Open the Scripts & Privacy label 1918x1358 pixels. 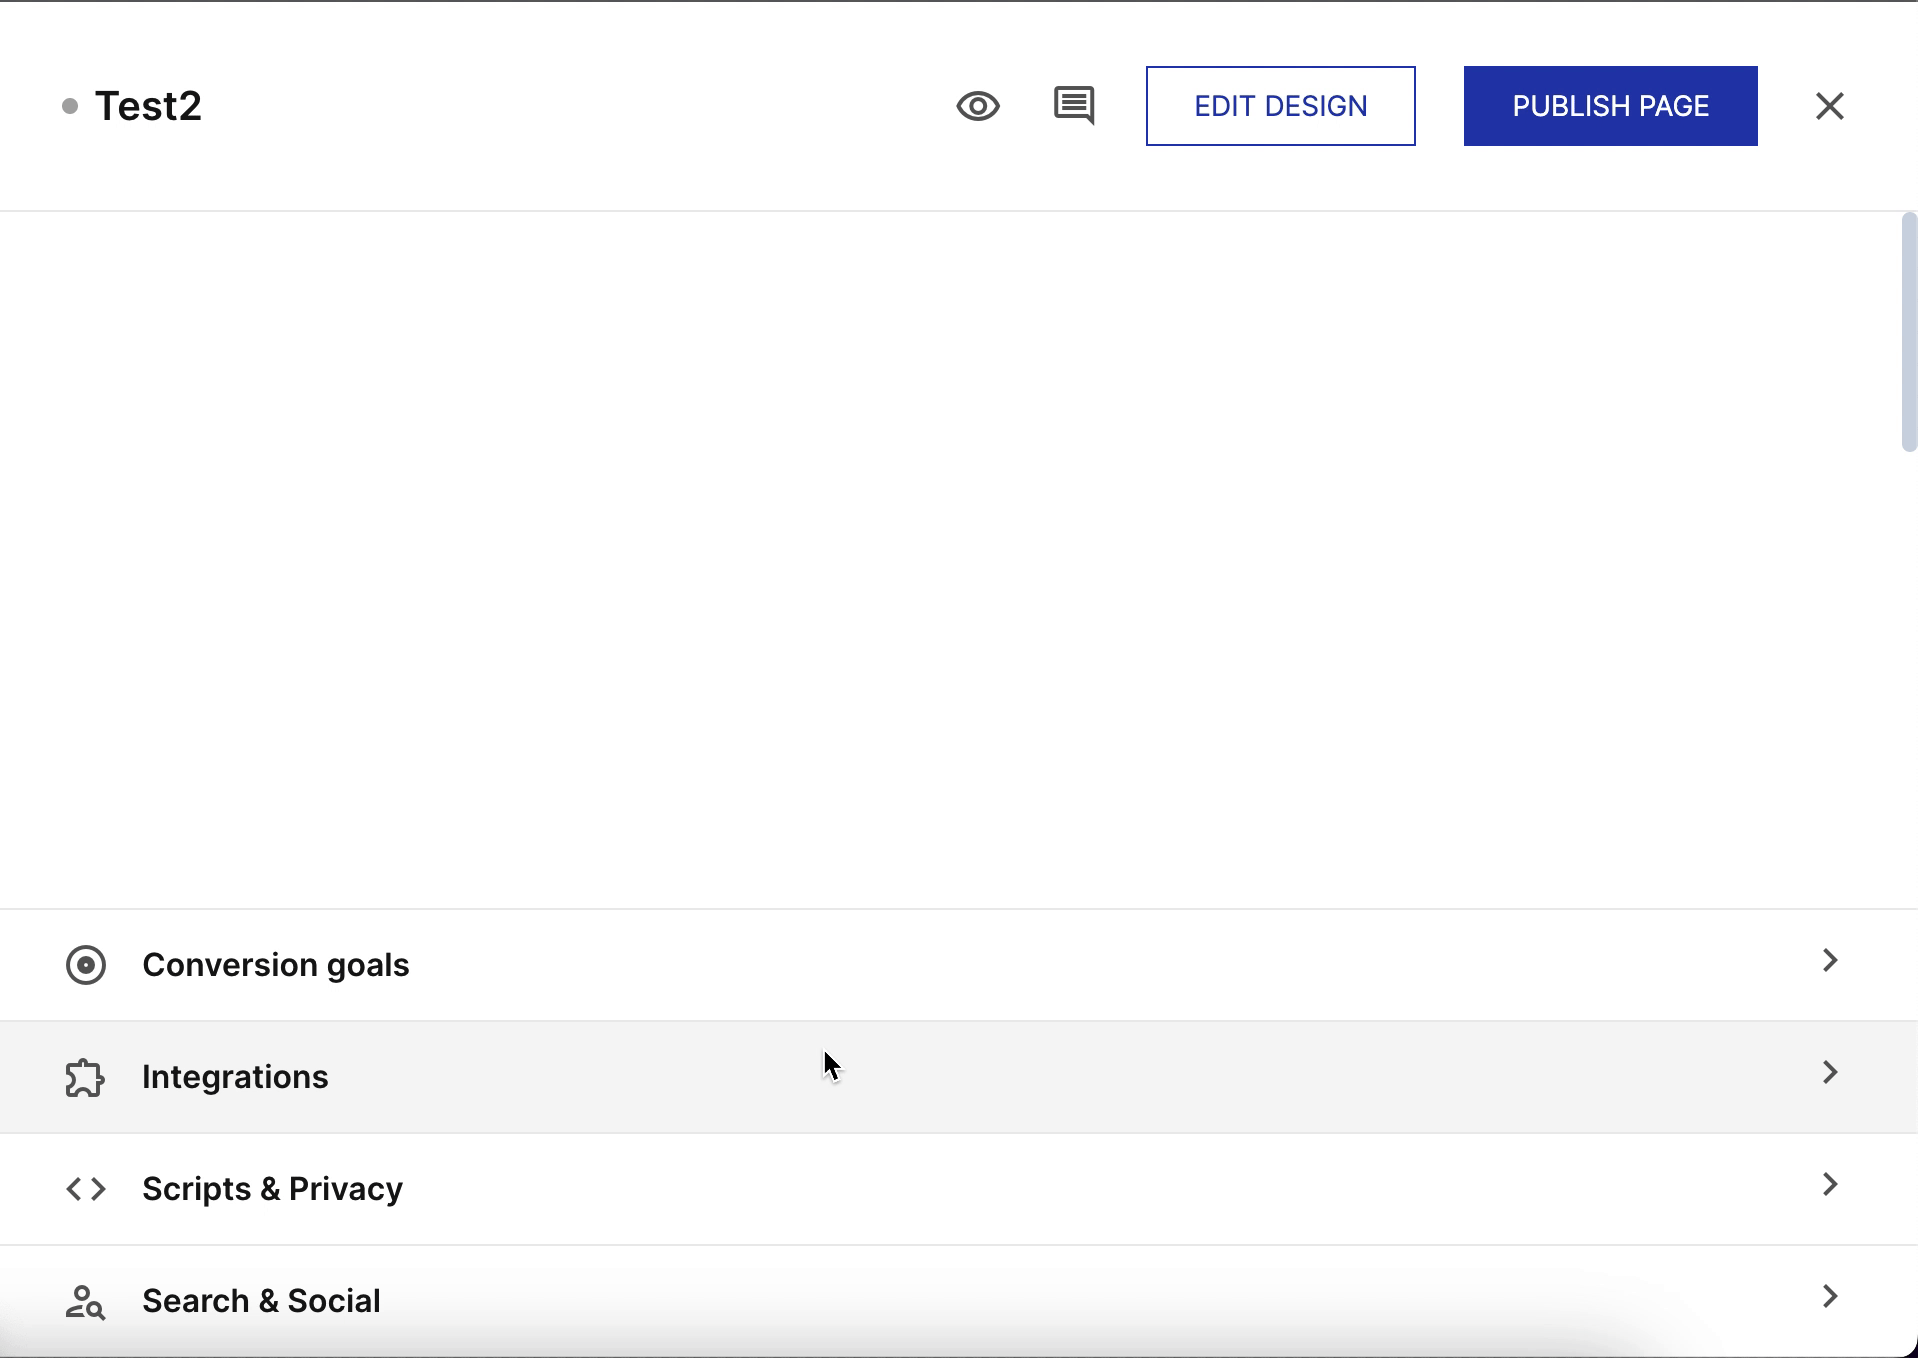click(x=272, y=1189)
